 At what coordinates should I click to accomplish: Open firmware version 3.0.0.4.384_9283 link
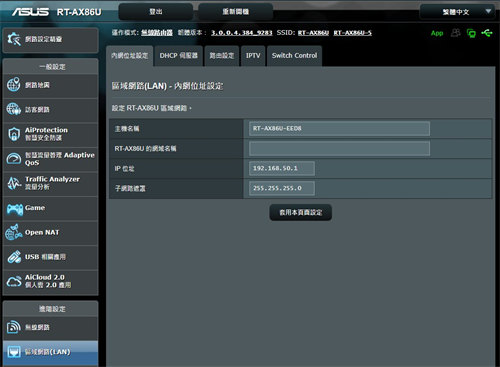242,33
